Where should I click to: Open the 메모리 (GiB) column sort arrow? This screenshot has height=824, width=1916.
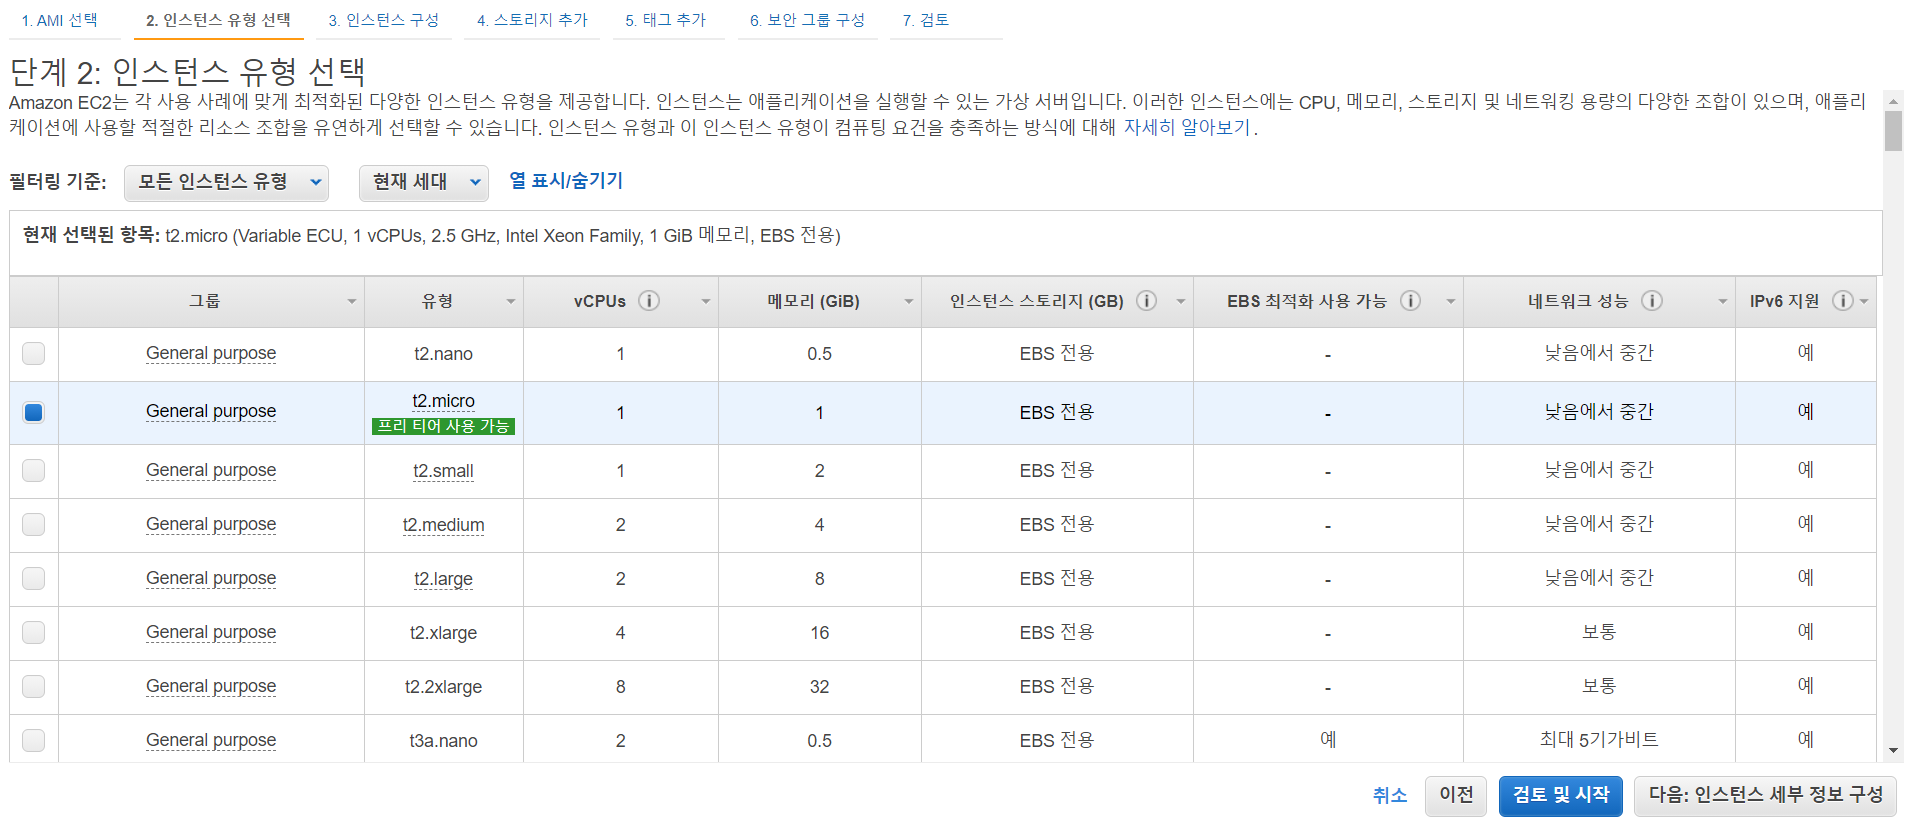(x=908, y=302)
